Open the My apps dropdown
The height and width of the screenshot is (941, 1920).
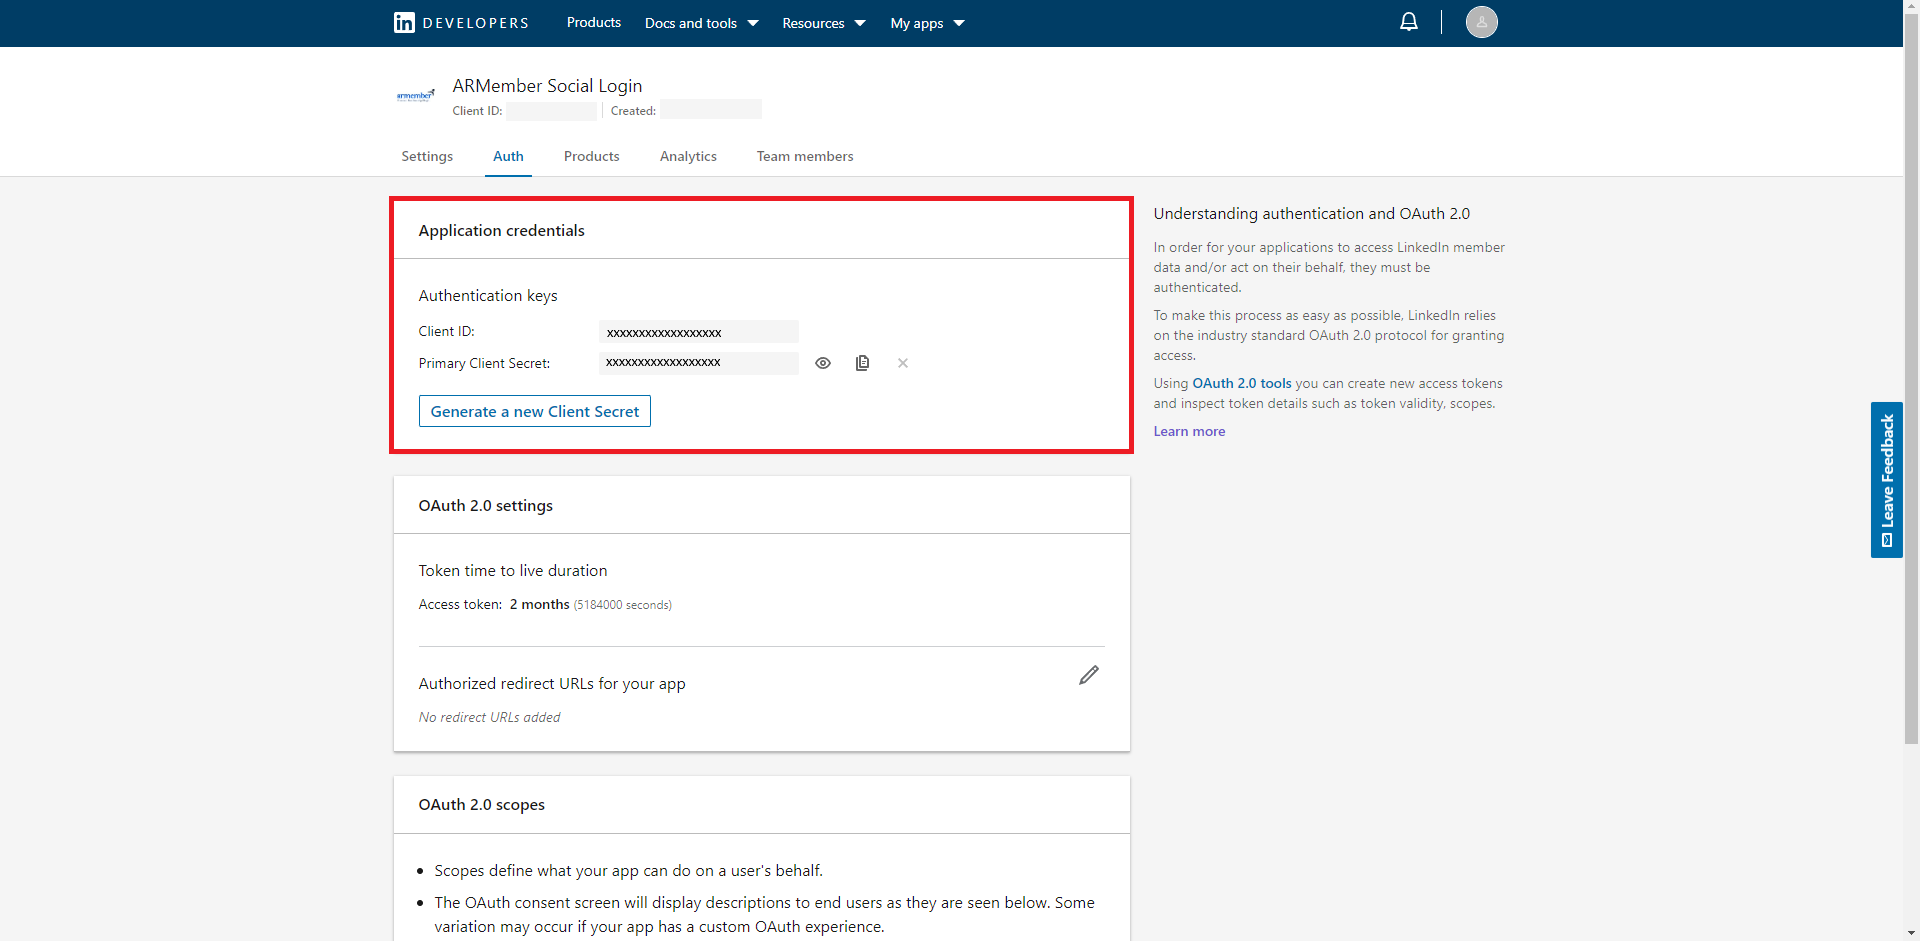tap(927, 23)
